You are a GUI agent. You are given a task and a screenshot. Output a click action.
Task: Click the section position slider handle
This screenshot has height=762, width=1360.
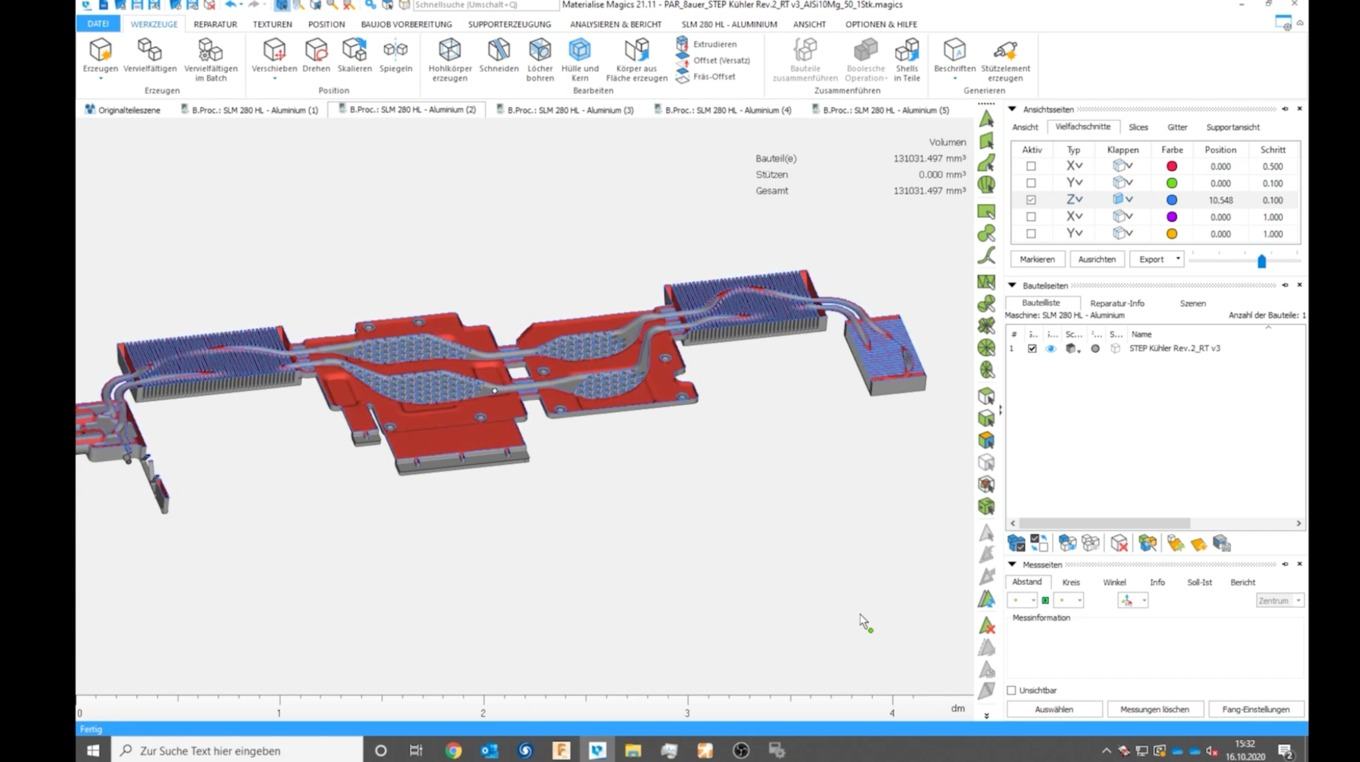click(1262, 261)
